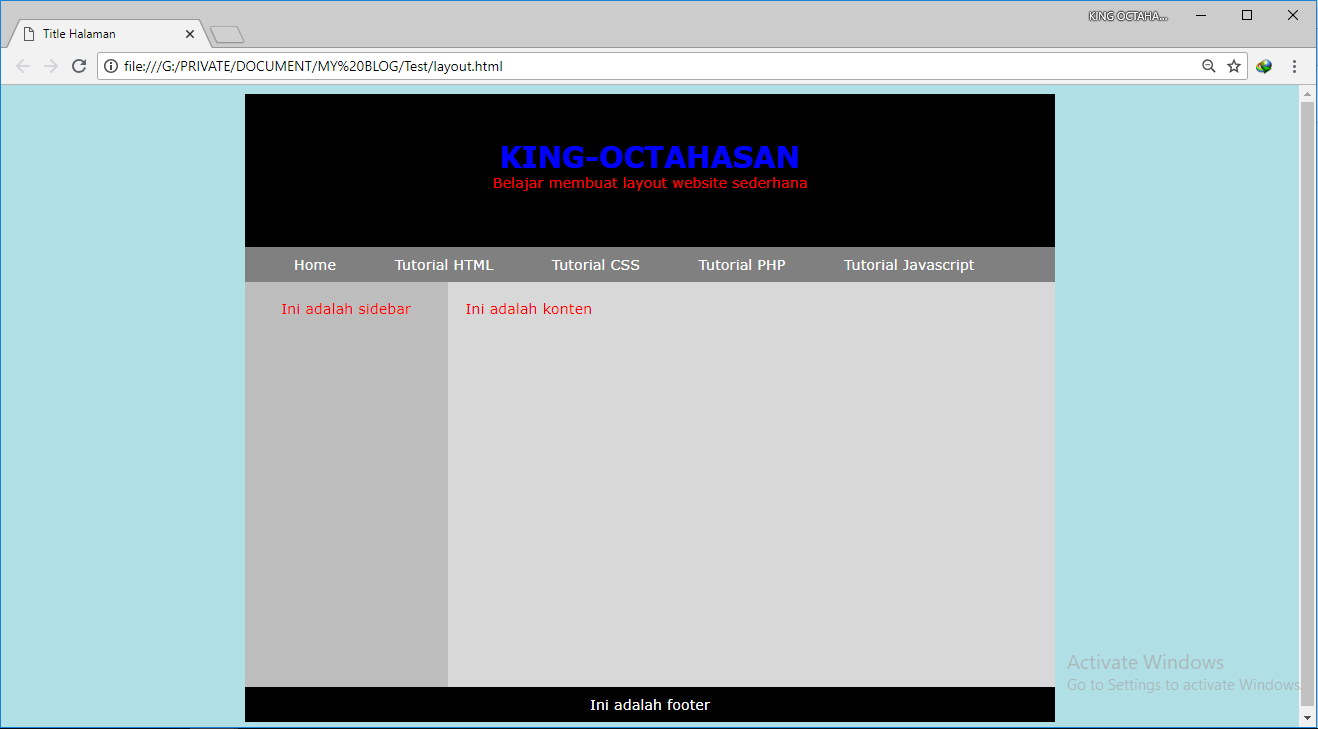Viewport: 1318px width, 729px height.
Task: Open the Tutorial HTML menu item
Action: click(x=443, y=264)
